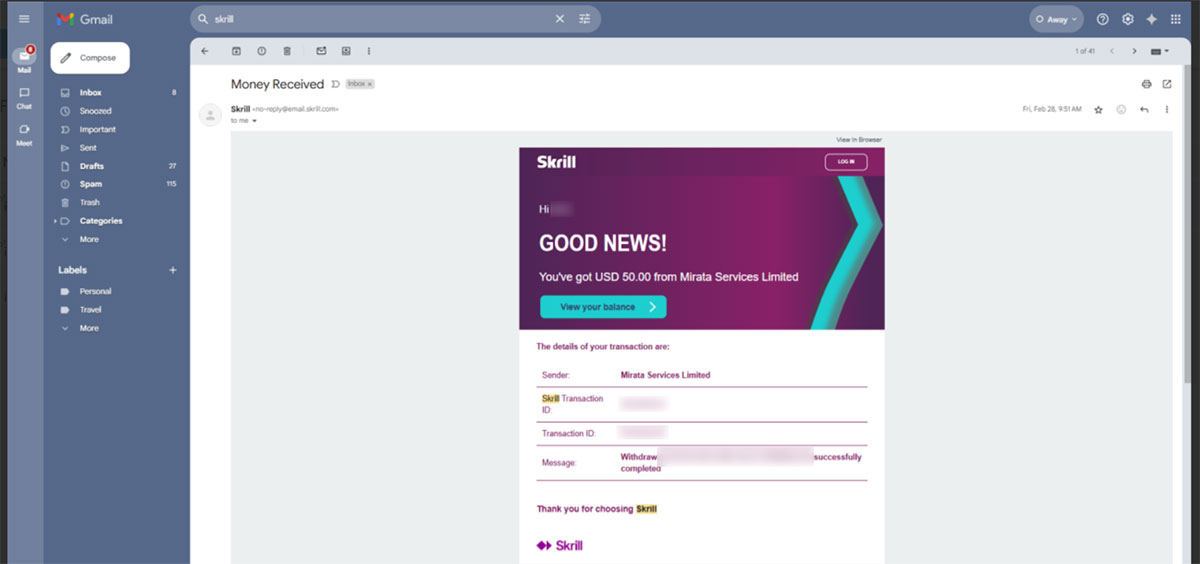Image resolution: width=1200 pixels, height=564 pixels.
Task: Open the Gemini sparkle icon
Action: click(x=1152, y=19)
